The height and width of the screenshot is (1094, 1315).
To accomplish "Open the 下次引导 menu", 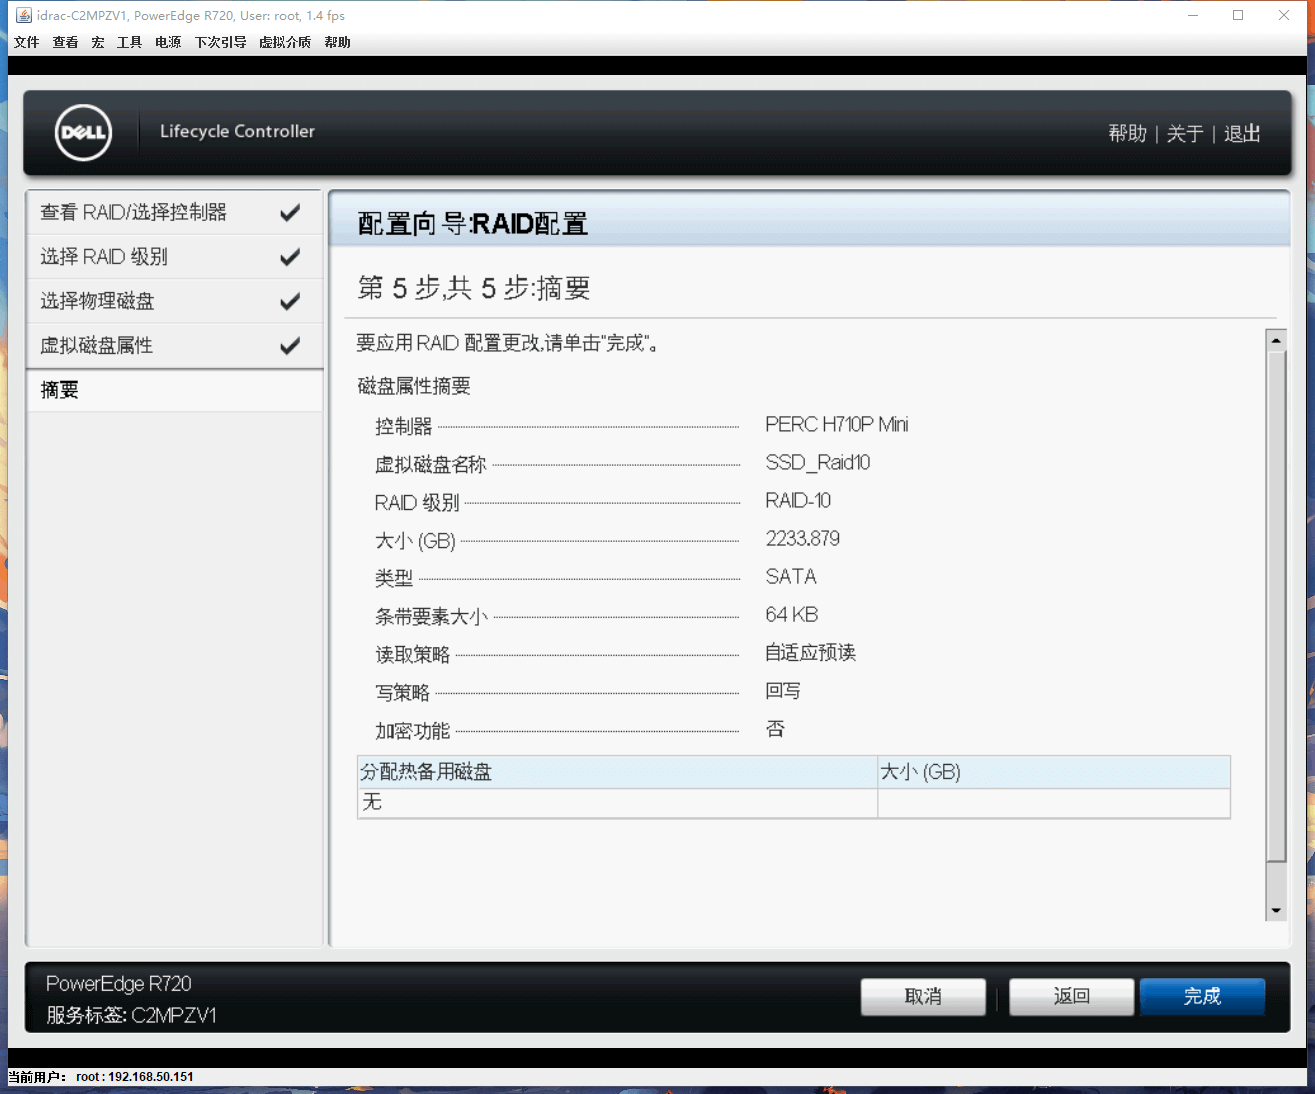I will (220, 42).
